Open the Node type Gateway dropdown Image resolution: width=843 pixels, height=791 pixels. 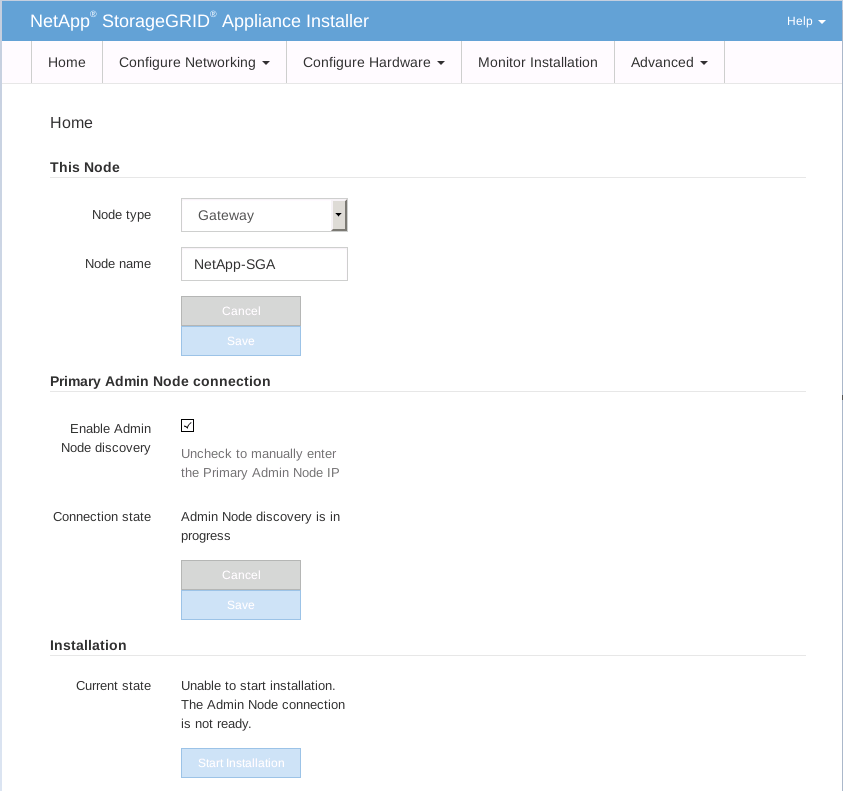[x=264, y=215]
